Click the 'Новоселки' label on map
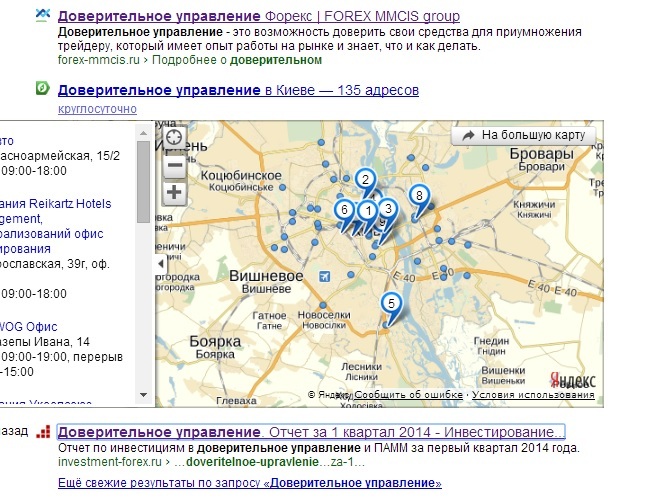Viewport: 662px width, 502px height. [324, 315]
